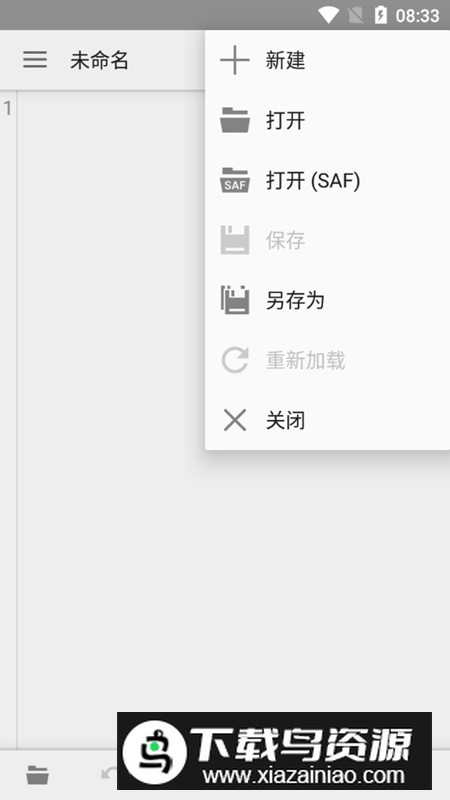The image size is (450, 800).
Task: Click the circular reload arrow icon
Action: click(x=235, y=360)
